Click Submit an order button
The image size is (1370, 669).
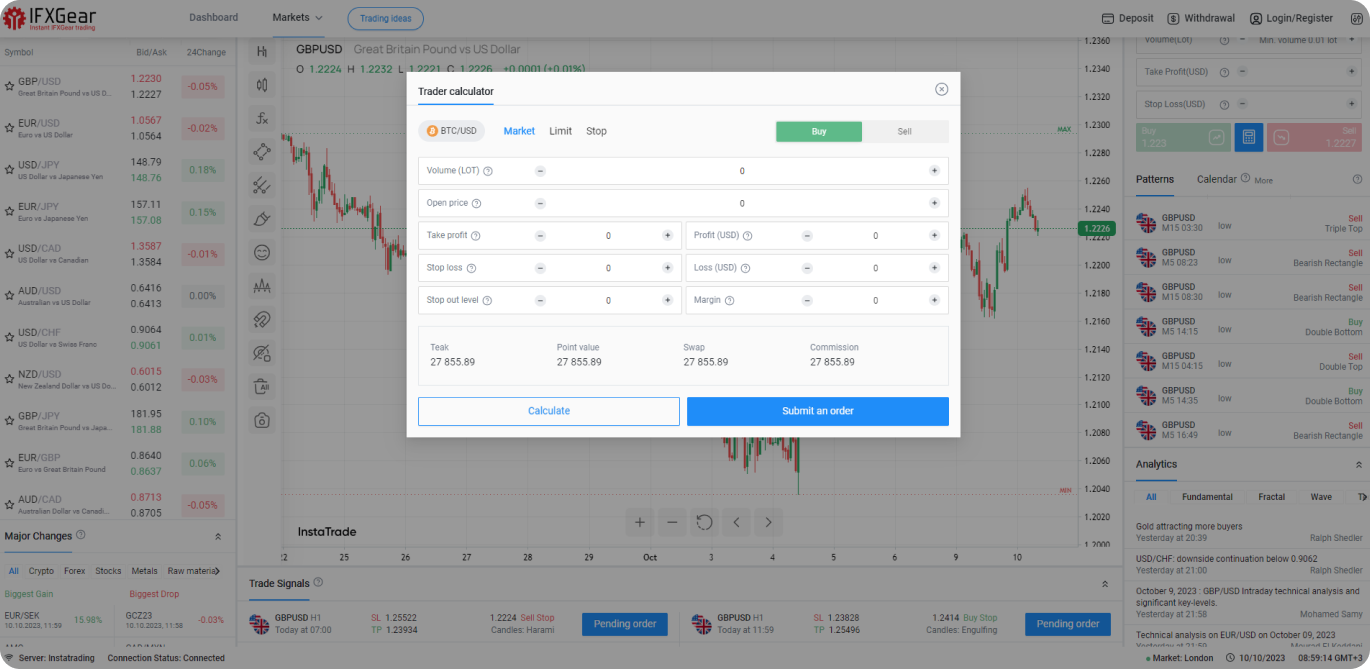pyautogui.click(x=817, y=411)
